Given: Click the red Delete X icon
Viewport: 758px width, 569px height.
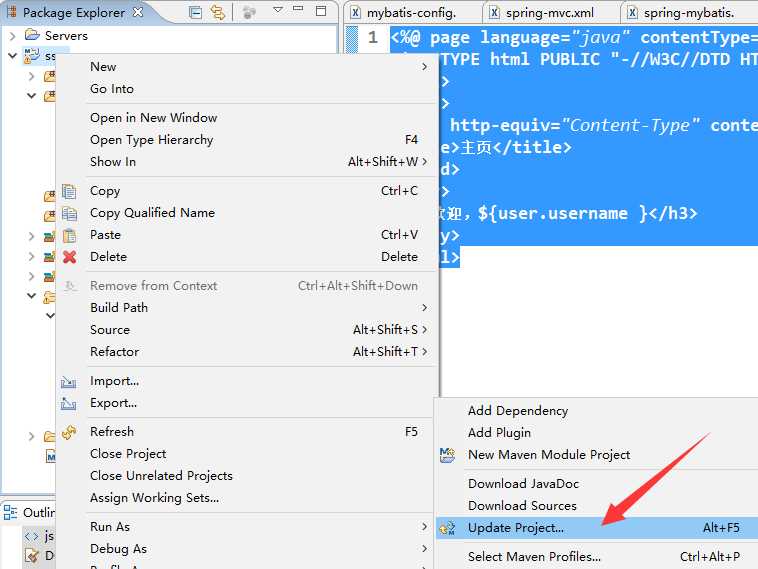Looking at the screenshot, I should [69, 257].
